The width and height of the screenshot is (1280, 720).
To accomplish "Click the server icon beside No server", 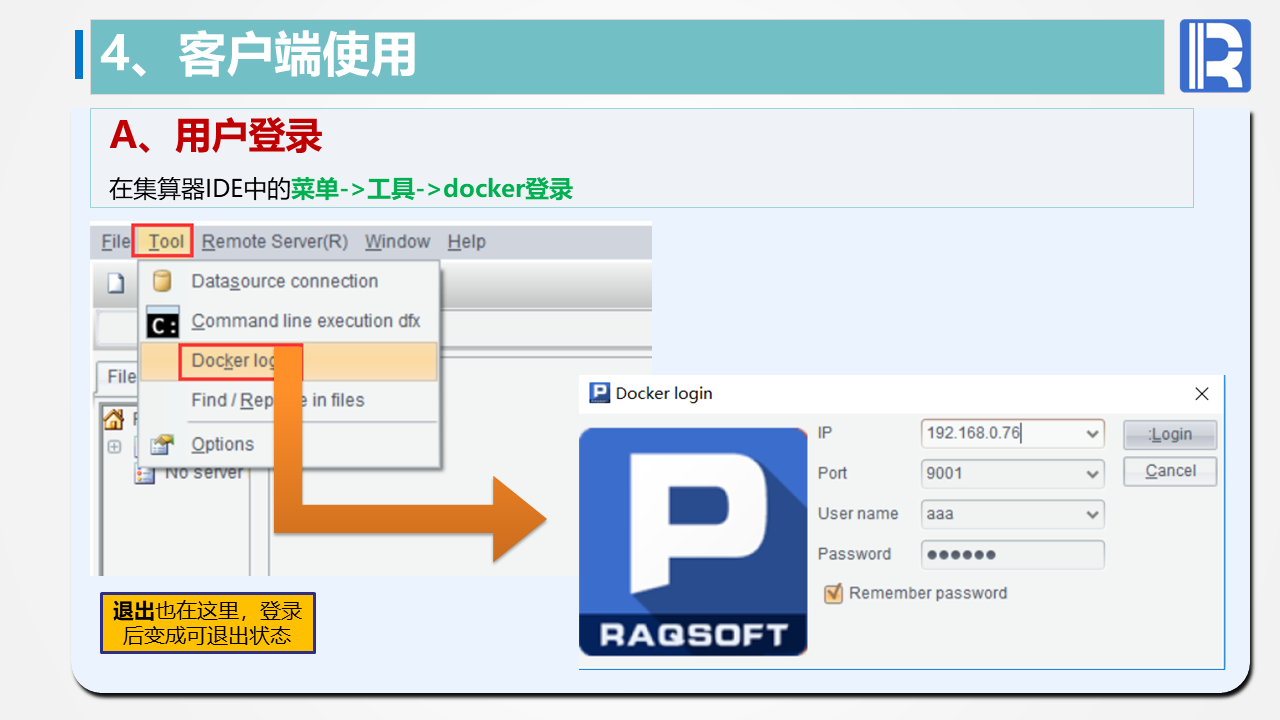I will 145,474.
